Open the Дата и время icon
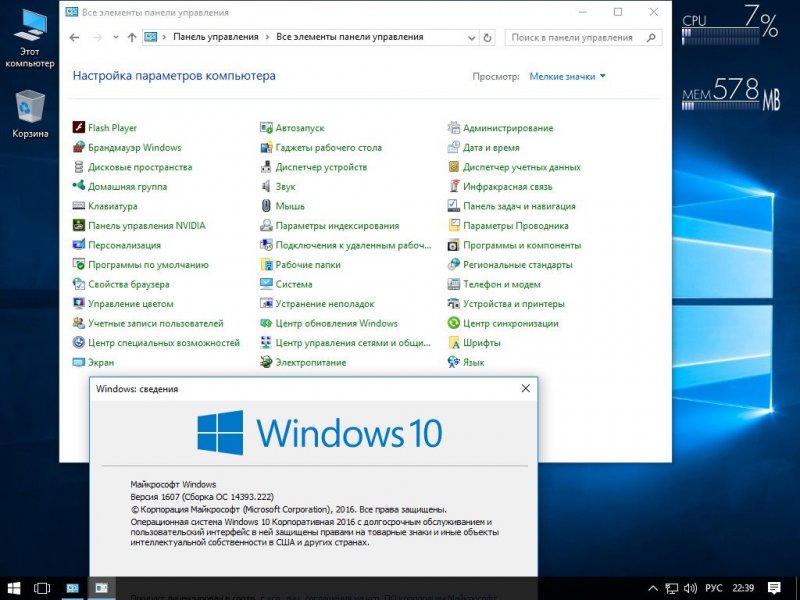The image size is (800, 600). [454, 147]
